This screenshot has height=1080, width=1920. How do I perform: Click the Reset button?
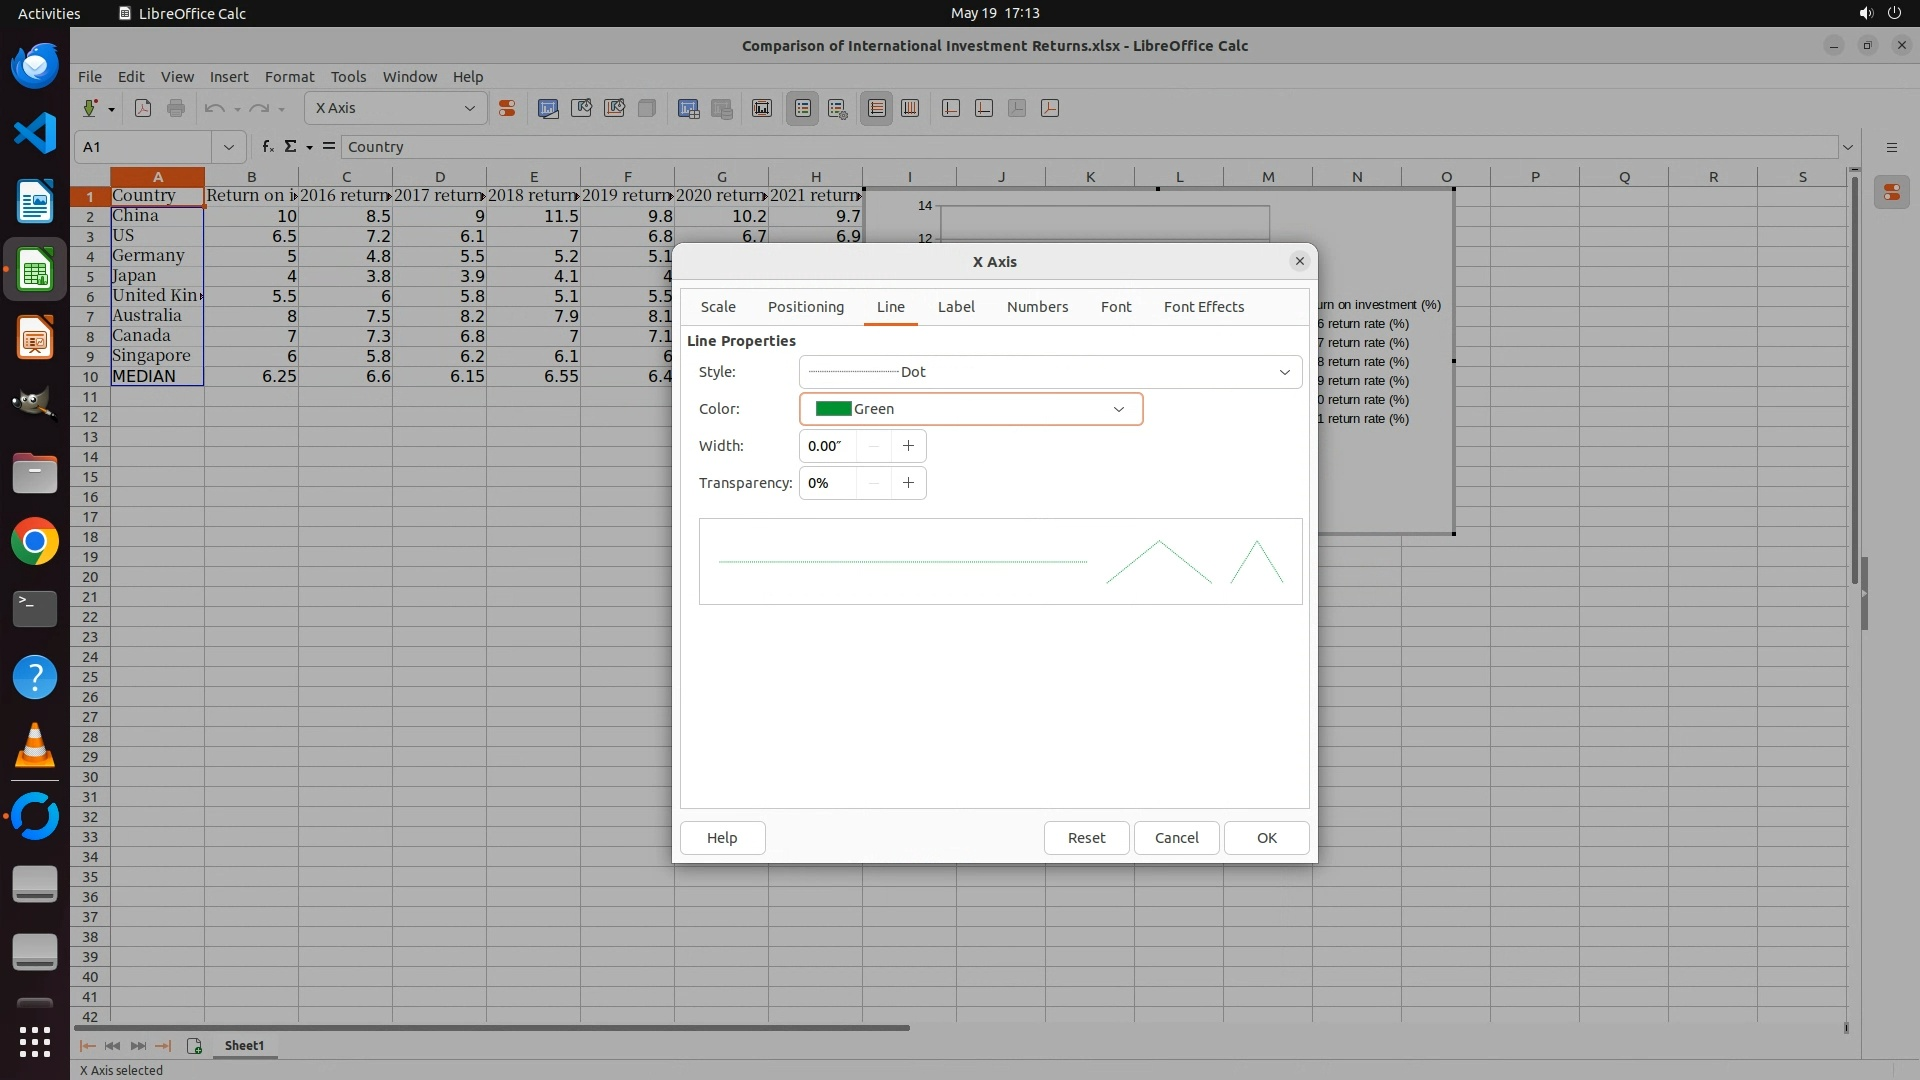coord(1086,838)
